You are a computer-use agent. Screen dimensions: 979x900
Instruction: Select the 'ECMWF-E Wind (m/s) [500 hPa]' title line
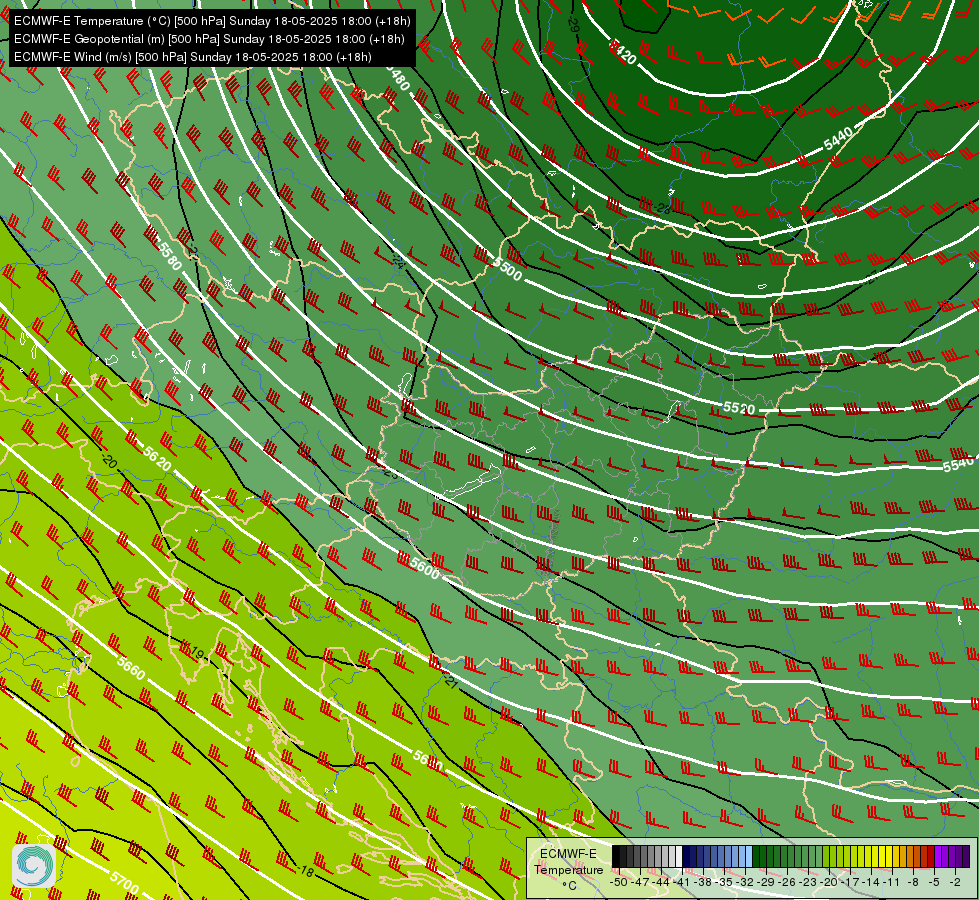coord(193,57)
